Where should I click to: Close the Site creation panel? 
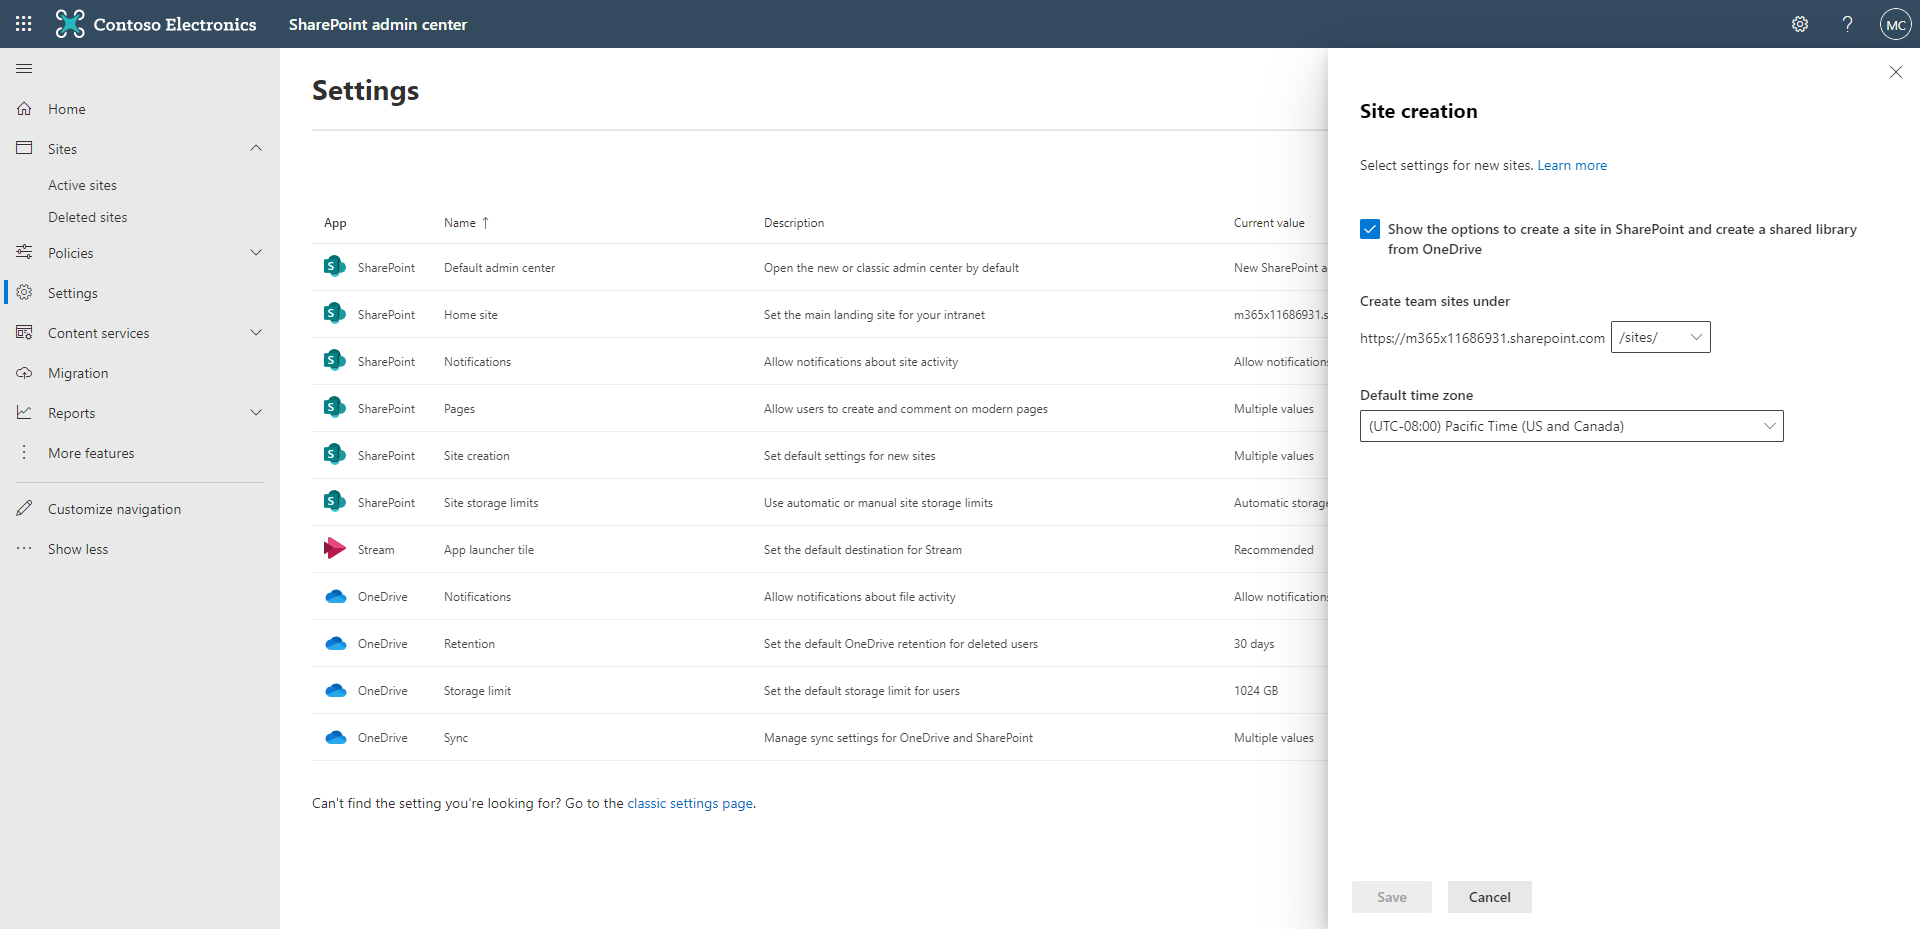click(1896, 72)
